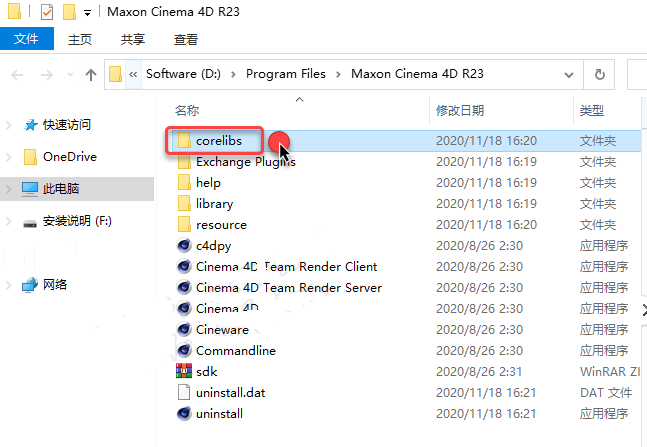647x447 pixels.
Task: Select Cinema 4D Team Render Server icon
Action: coord(184,287)
